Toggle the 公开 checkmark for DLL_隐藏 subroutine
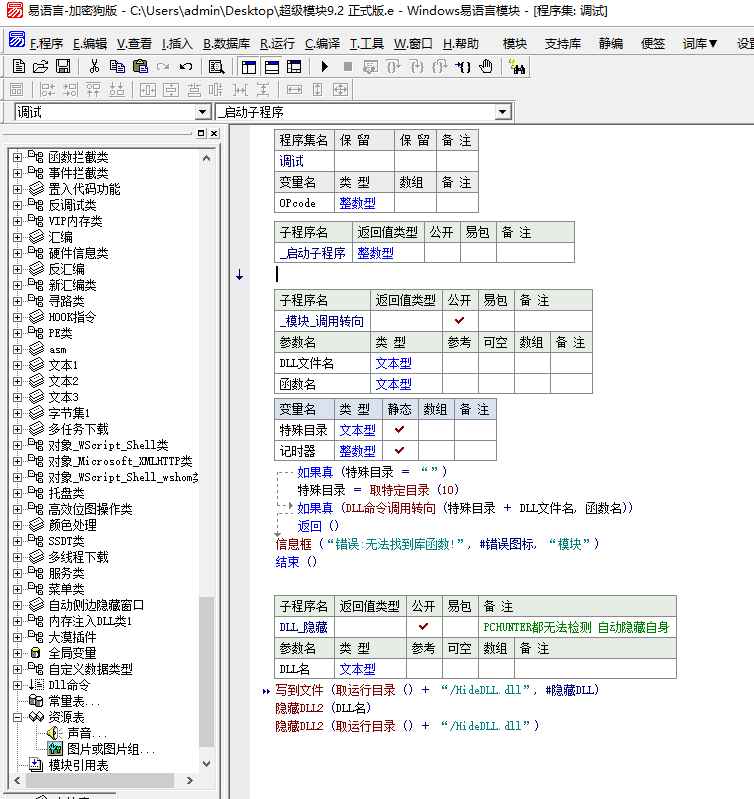 [423, 628]
